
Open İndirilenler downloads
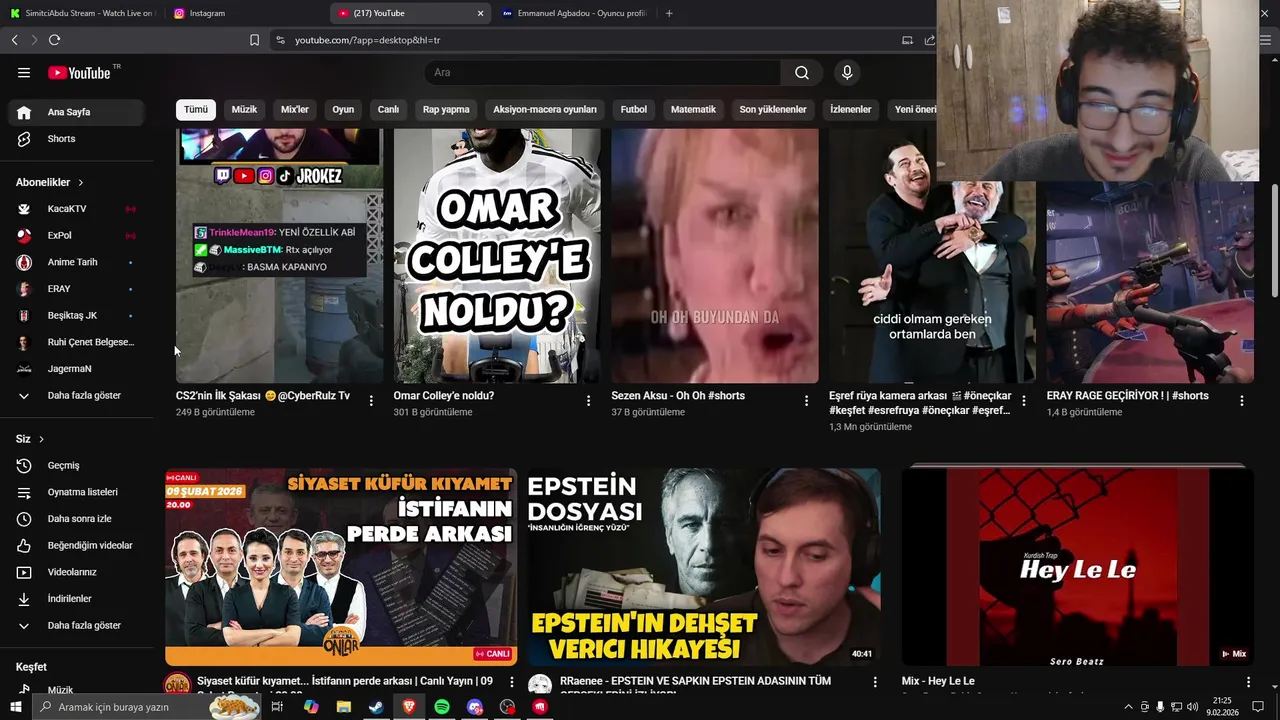click(76, 599)
